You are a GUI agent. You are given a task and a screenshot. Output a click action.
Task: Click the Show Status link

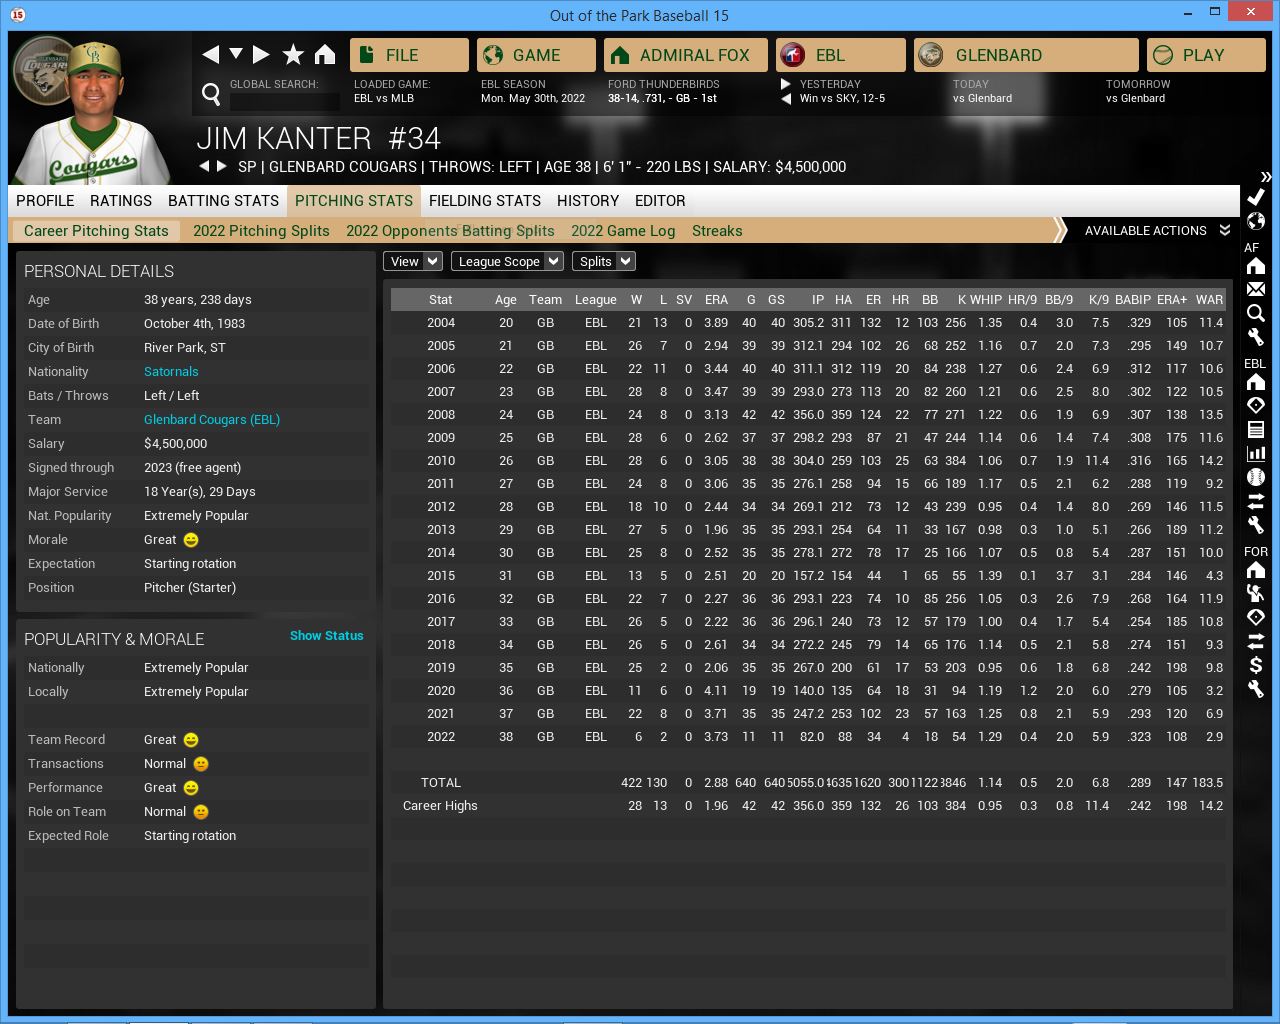[326, 635]
